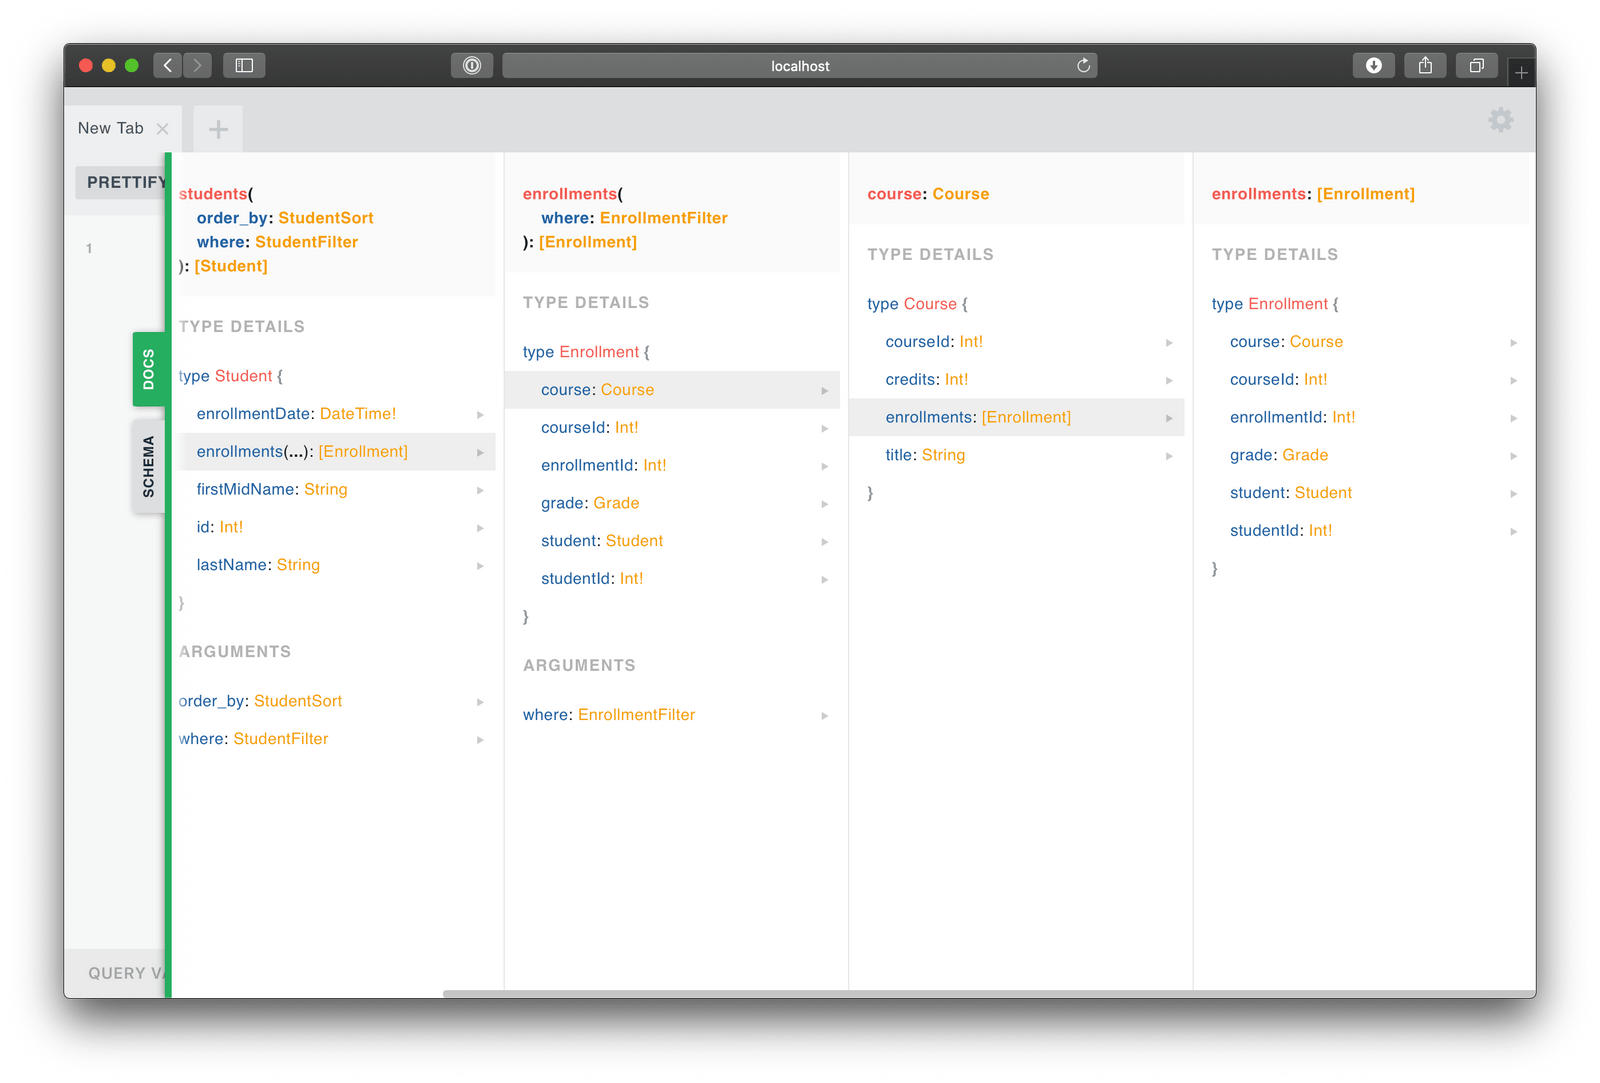Click the reader icon in the address bar
This screenshot has width=1600, height=1083.
(471, 65)
